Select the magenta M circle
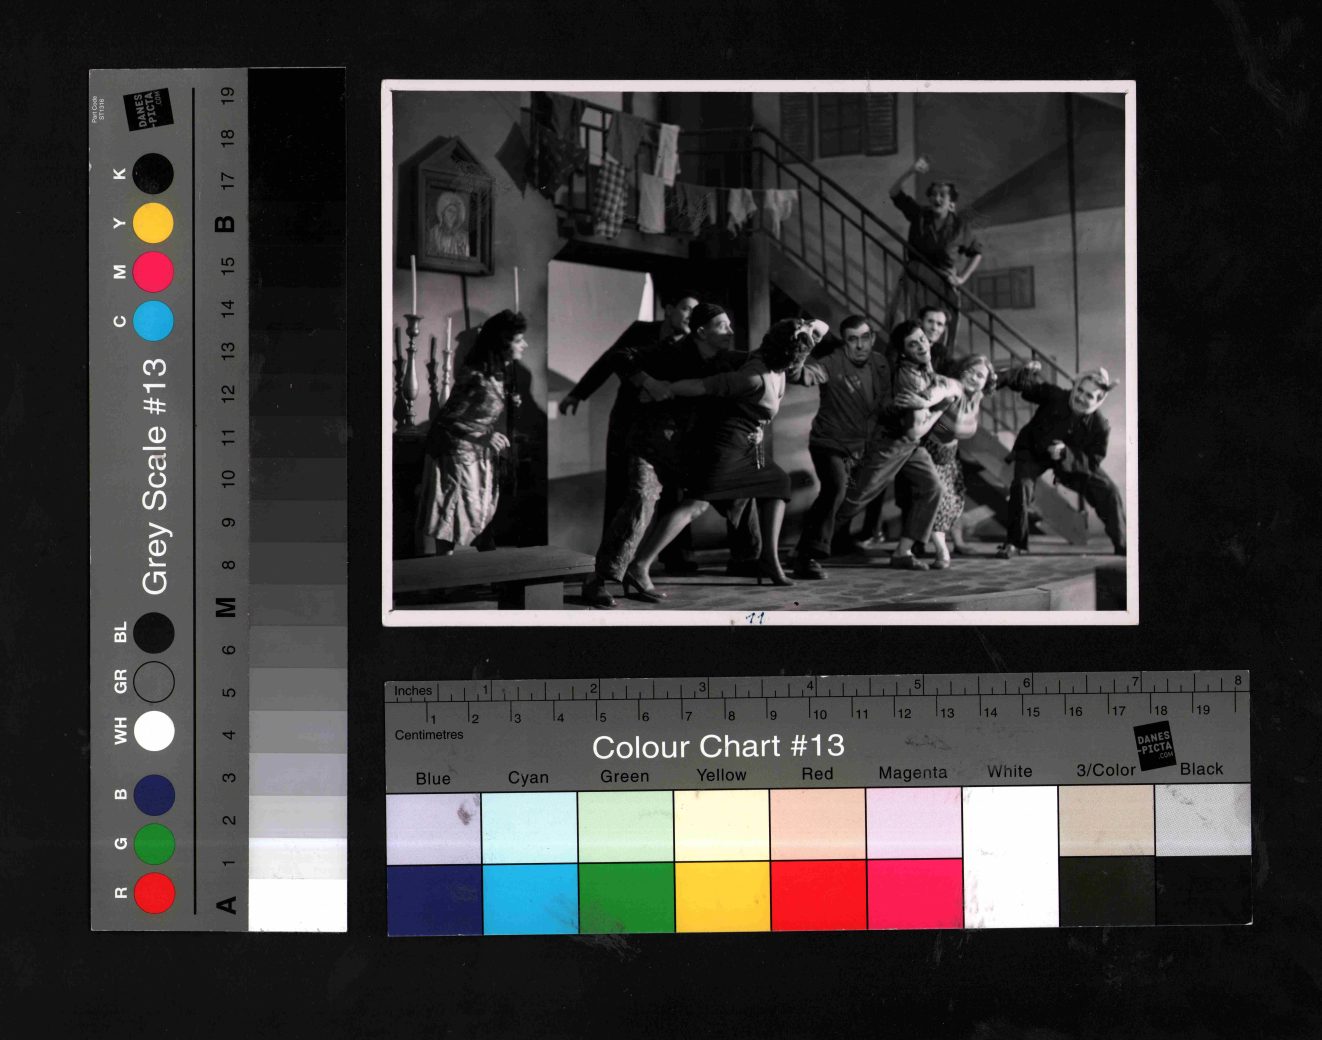 pos(153,271)
